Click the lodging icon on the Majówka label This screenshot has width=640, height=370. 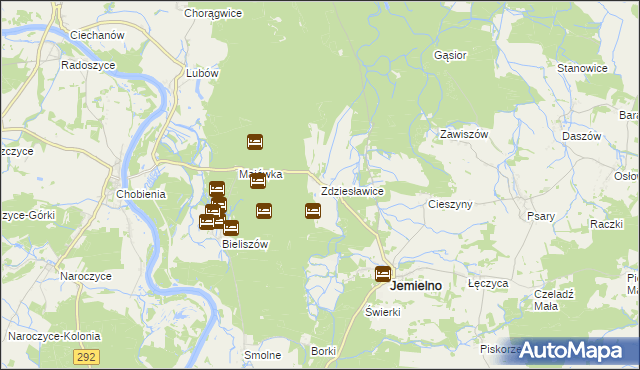point(258,181)
